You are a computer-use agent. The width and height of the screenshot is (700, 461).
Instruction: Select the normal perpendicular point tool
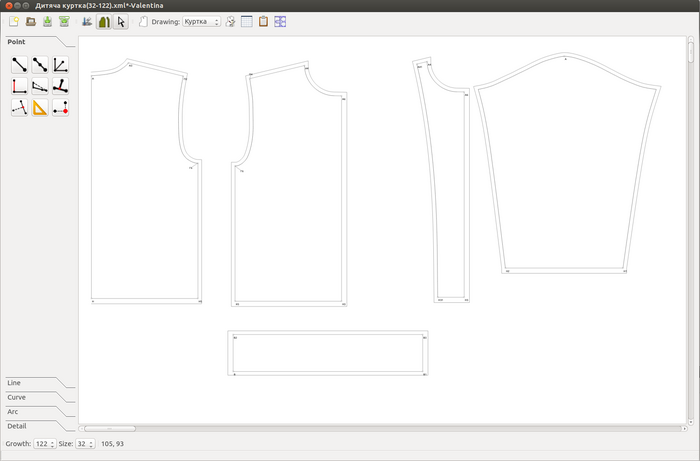click(19, 86)
